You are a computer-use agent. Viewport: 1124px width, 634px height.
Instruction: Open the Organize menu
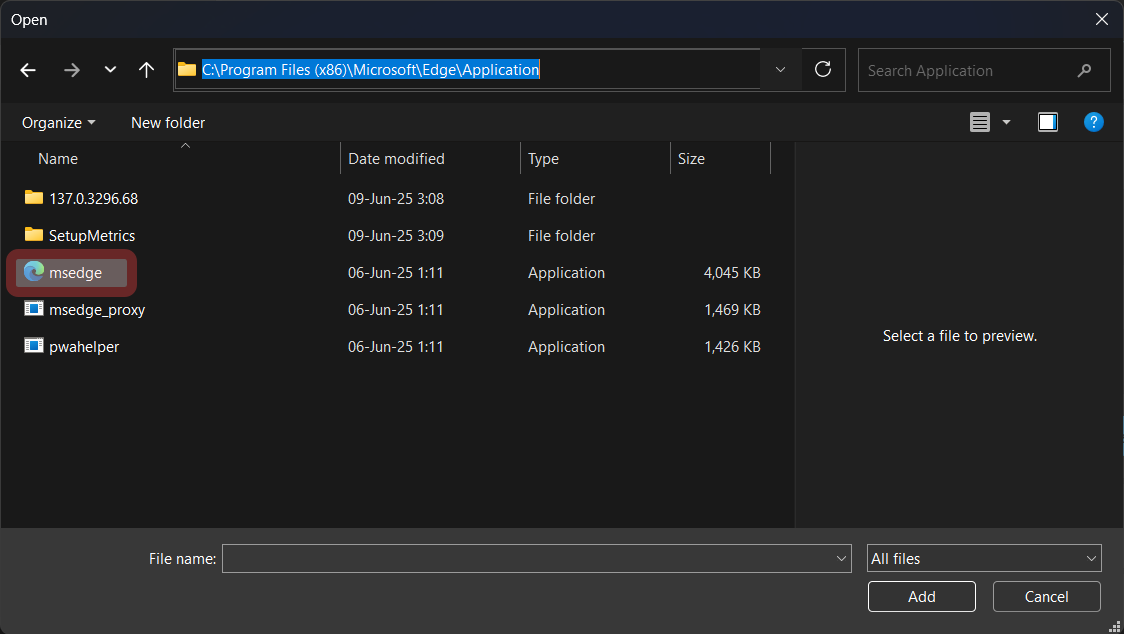[59, 123]
